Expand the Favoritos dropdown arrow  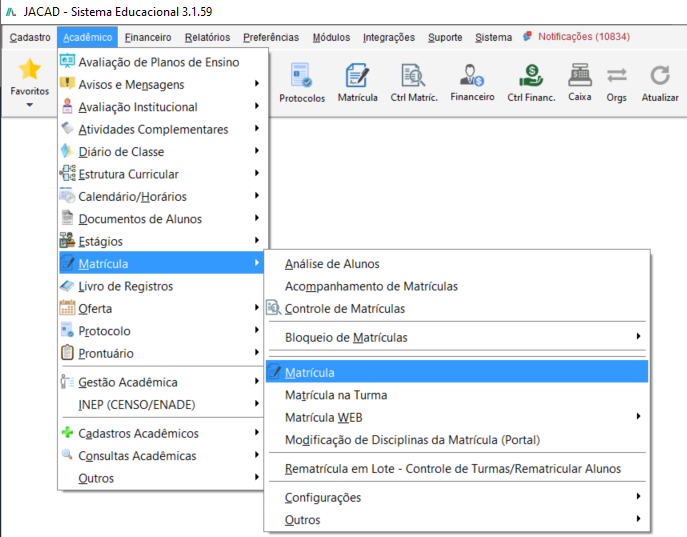pos(29,105)
